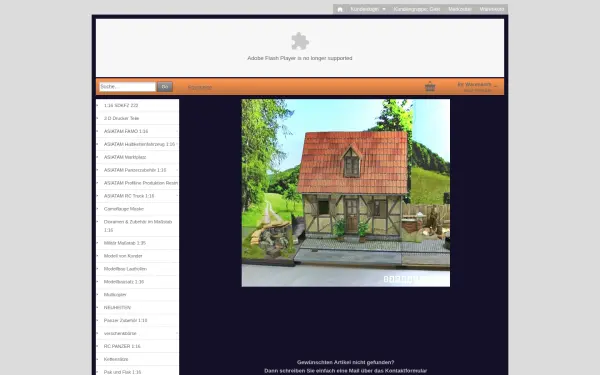Open Modell von Kunden category

(123, 256)
